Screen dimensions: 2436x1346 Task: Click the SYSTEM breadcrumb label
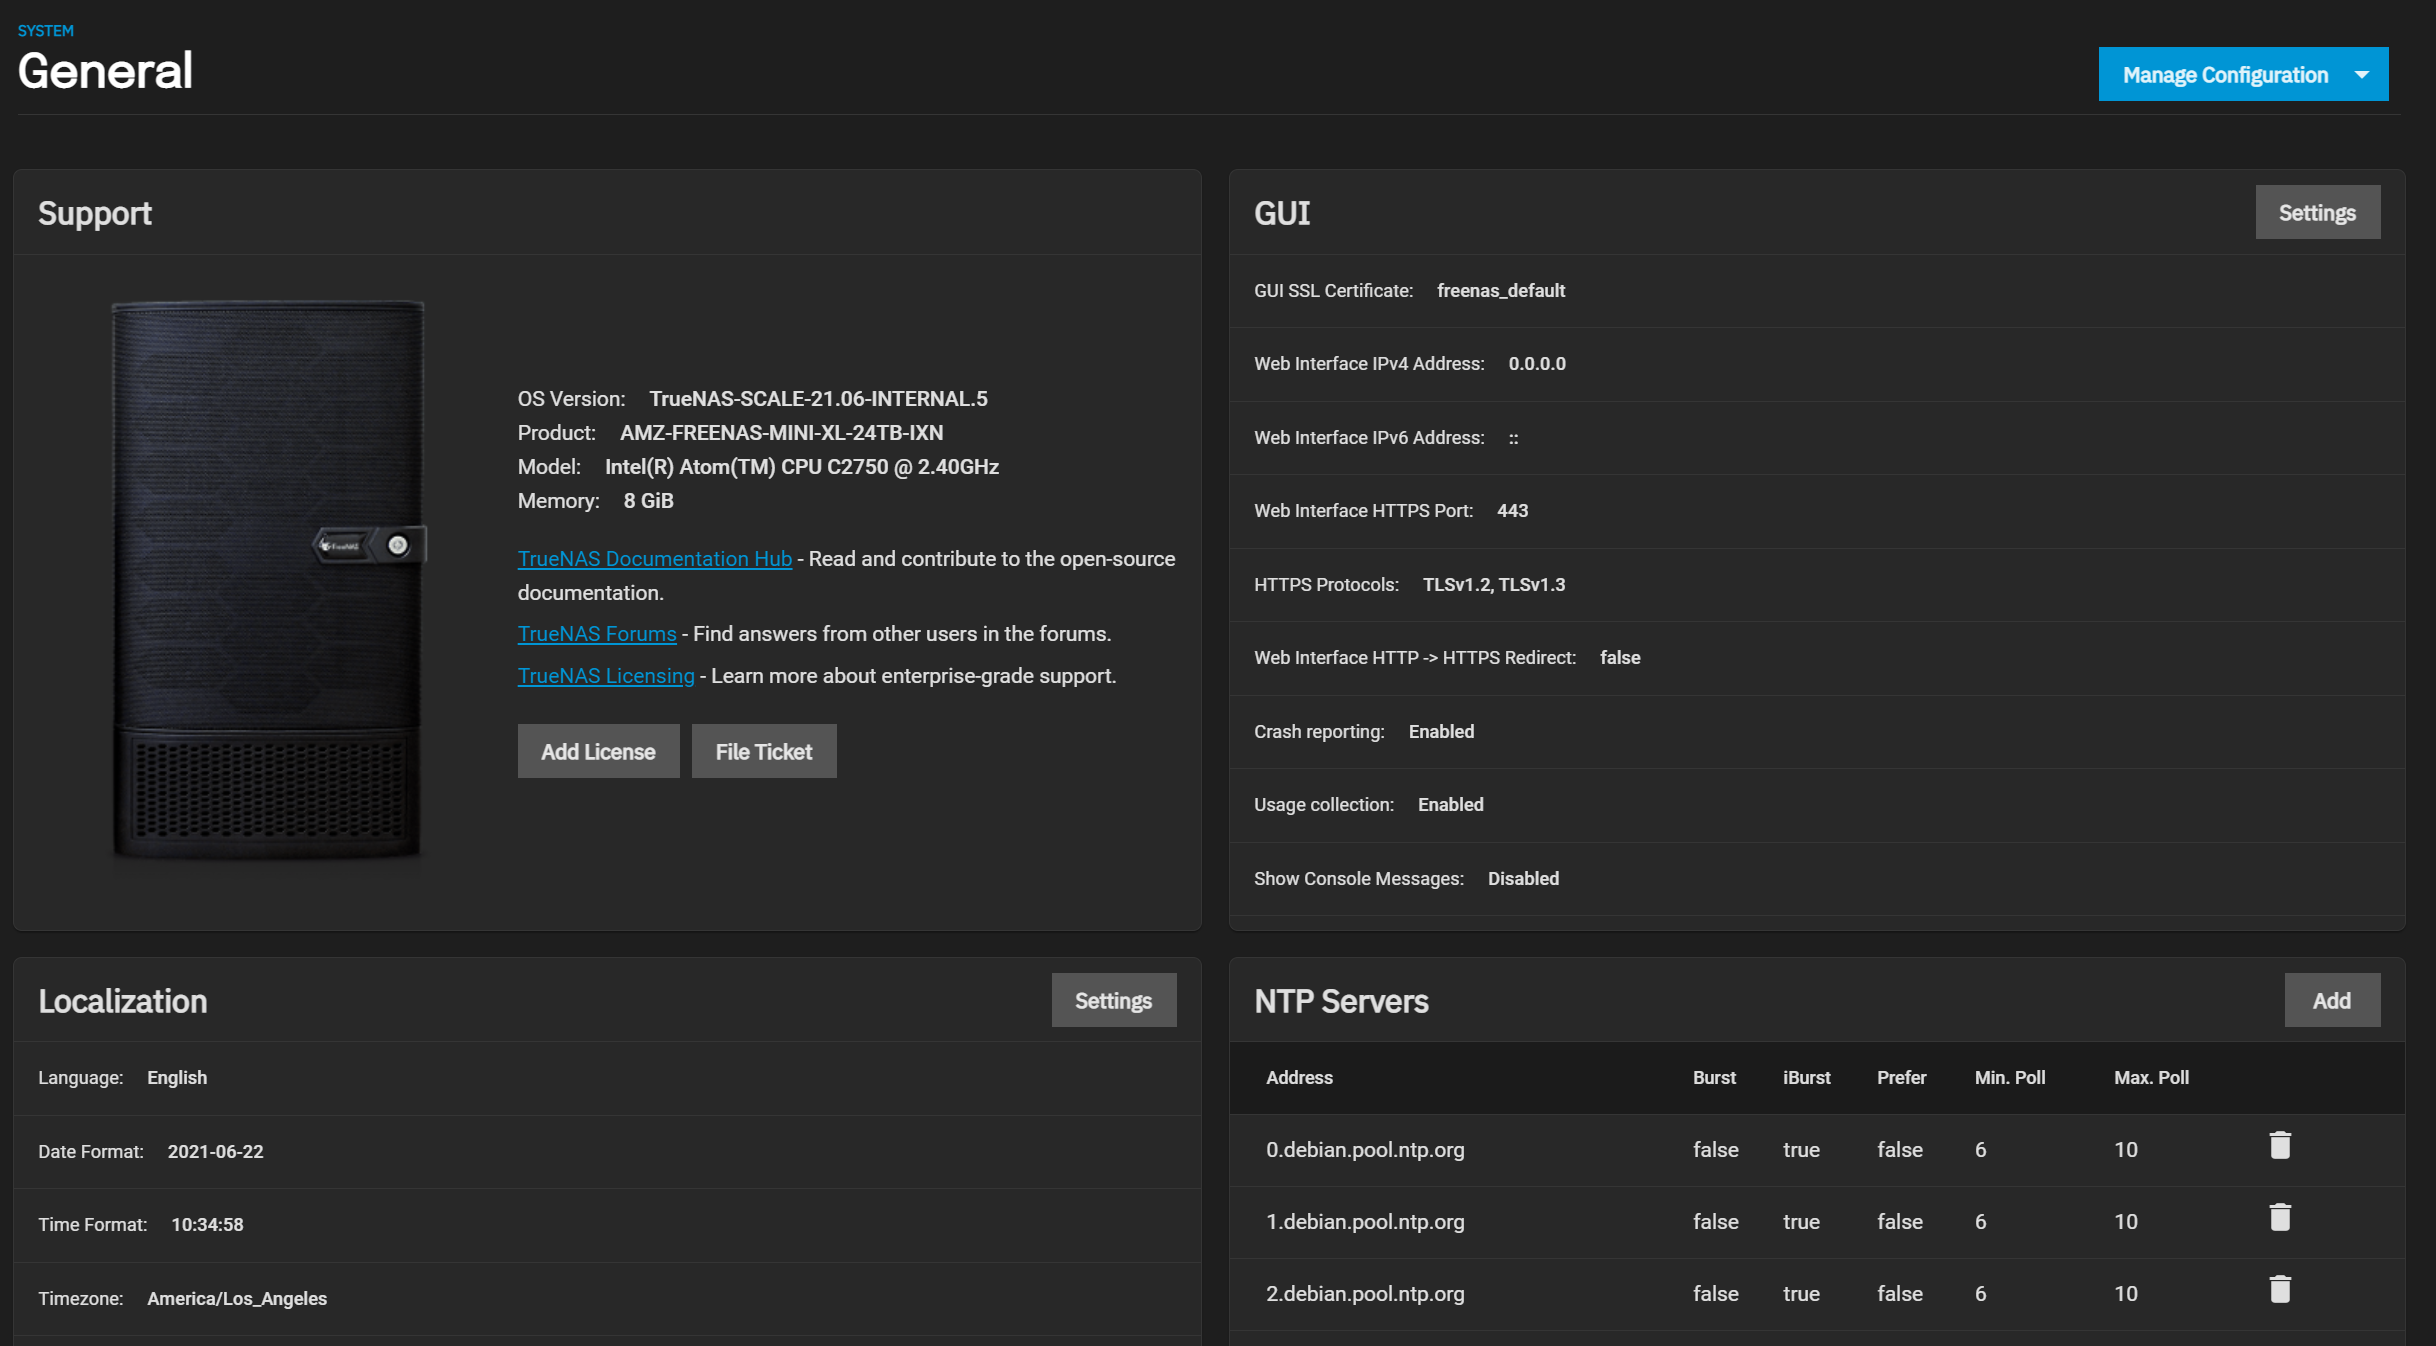coord(45,31)
